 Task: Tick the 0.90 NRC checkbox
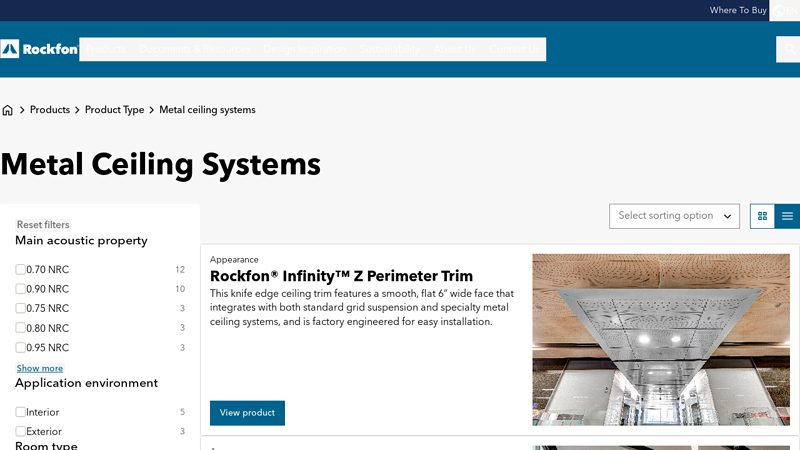click(20, 288)
